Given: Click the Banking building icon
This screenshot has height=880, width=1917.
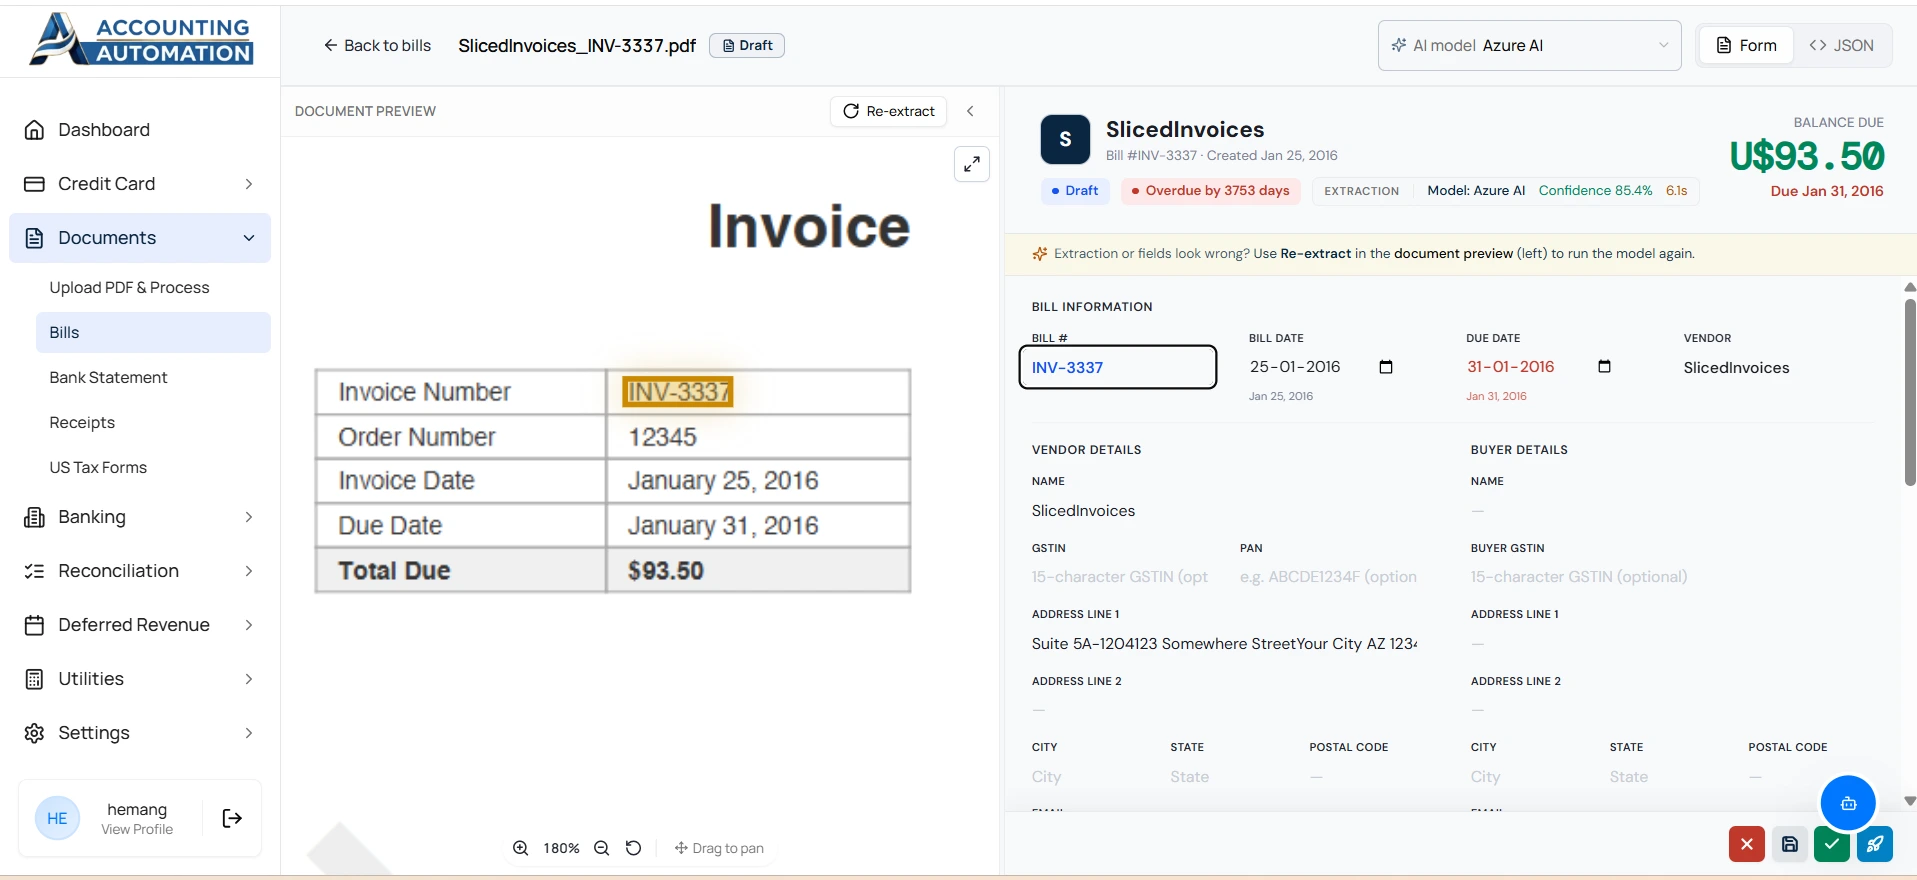Looking at the screenshot, I should pyautogui.click(x=34, y=517).
